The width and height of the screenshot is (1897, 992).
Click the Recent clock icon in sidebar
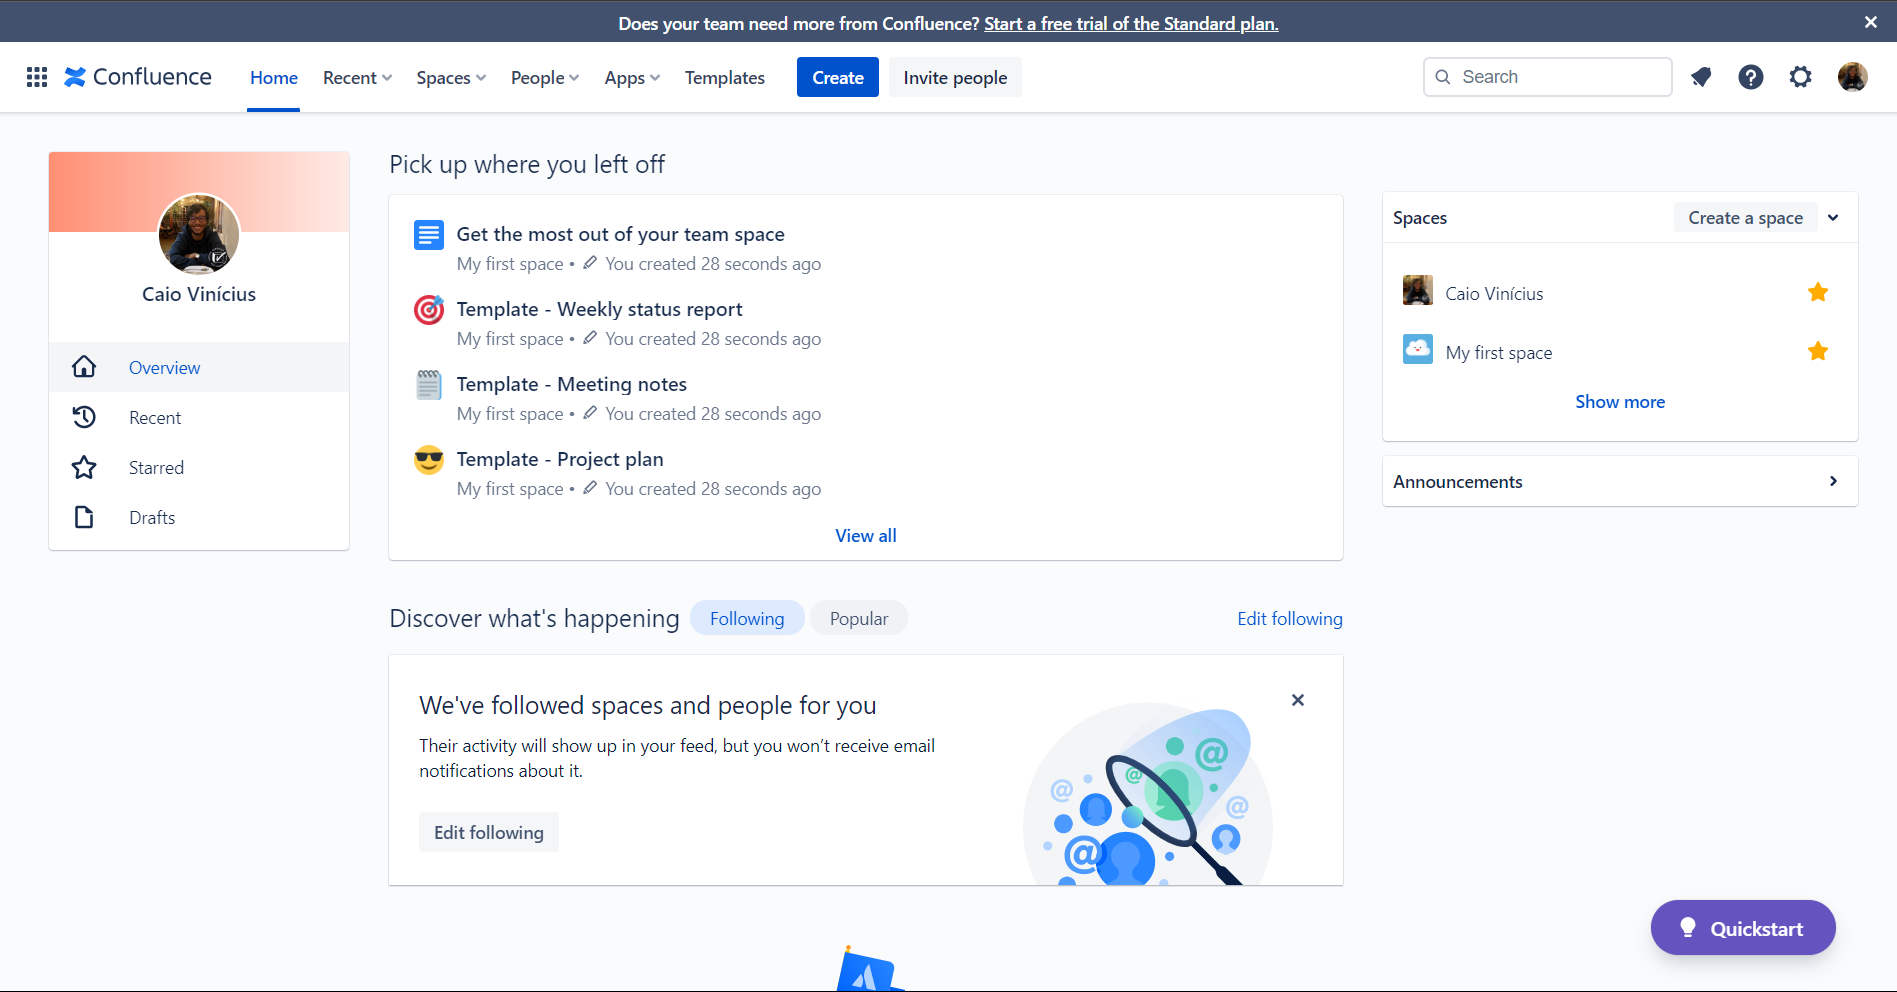(84, 417)
